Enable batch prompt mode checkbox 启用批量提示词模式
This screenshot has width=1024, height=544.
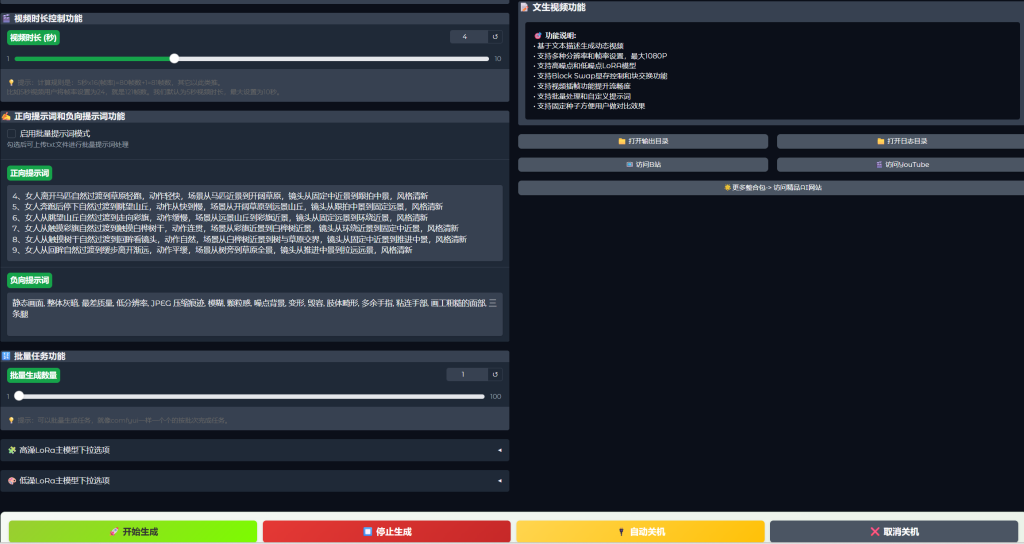(x=12, y=133)
